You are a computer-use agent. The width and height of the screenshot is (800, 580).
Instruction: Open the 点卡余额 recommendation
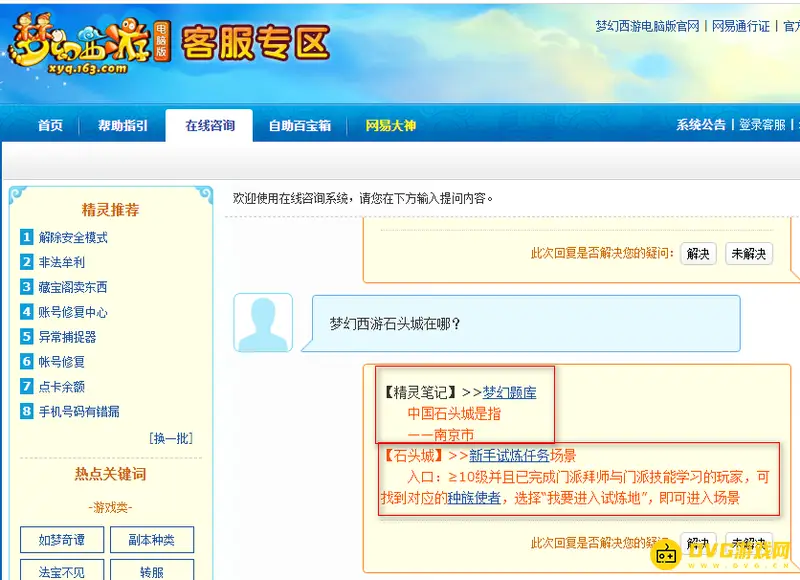[x=62, y=387]
